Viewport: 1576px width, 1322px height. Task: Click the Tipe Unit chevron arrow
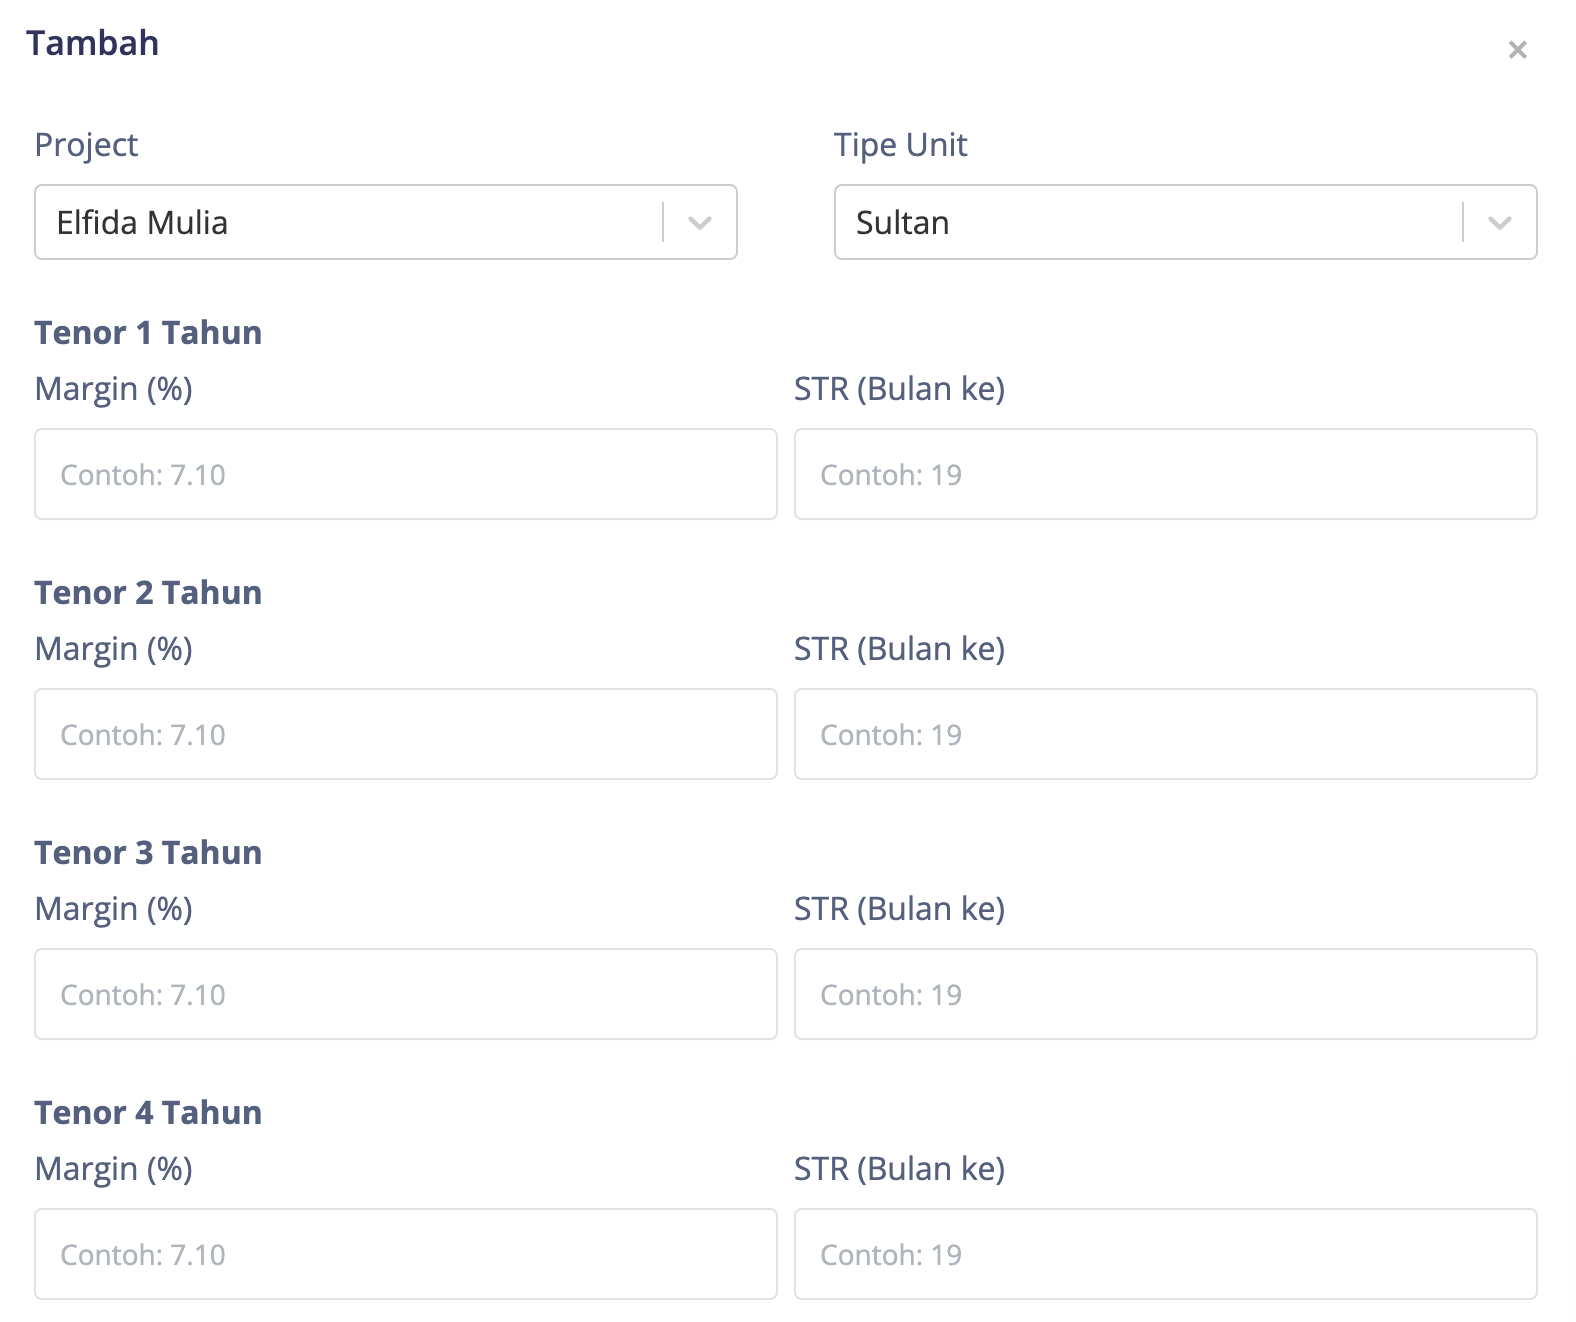point(1500,222)
